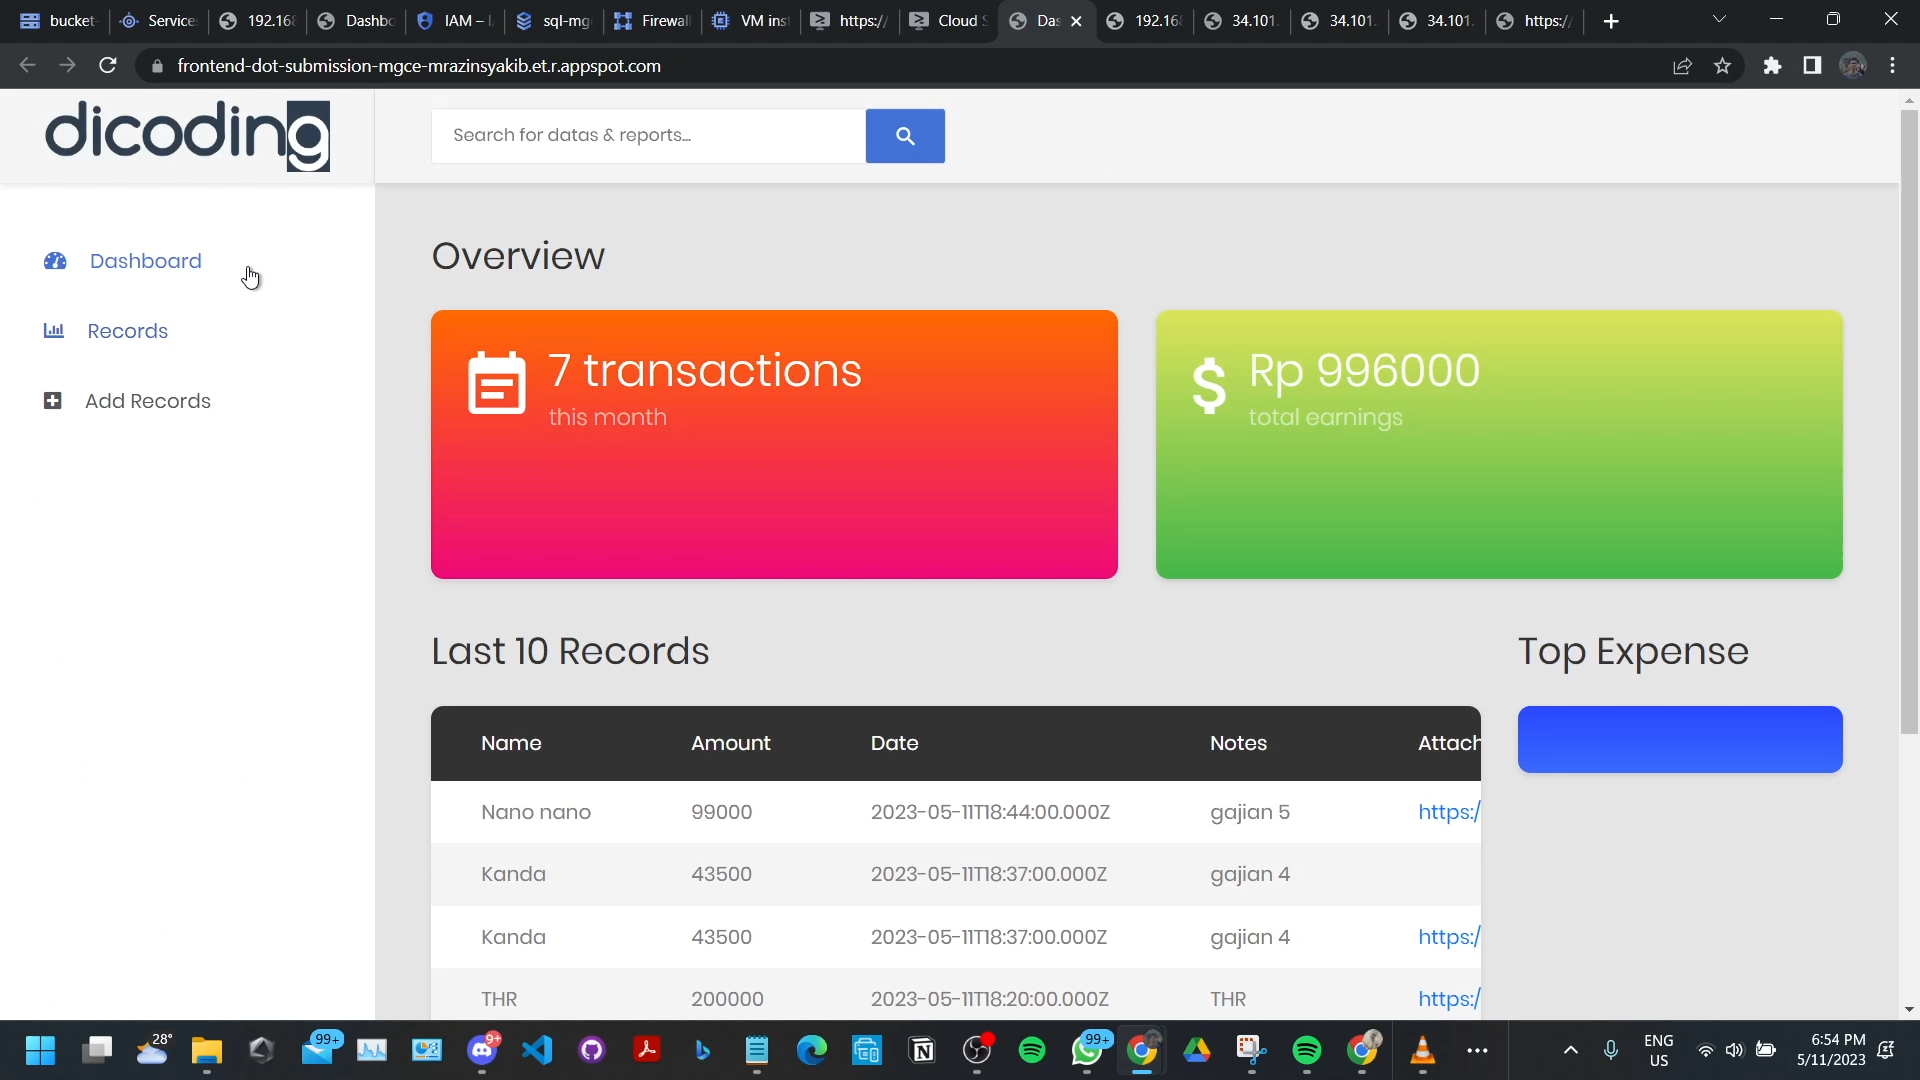The width and height of the screenshot is (1920, 1080).
Task: Click the calendar icon on transactions card
Action: point(496,383)
